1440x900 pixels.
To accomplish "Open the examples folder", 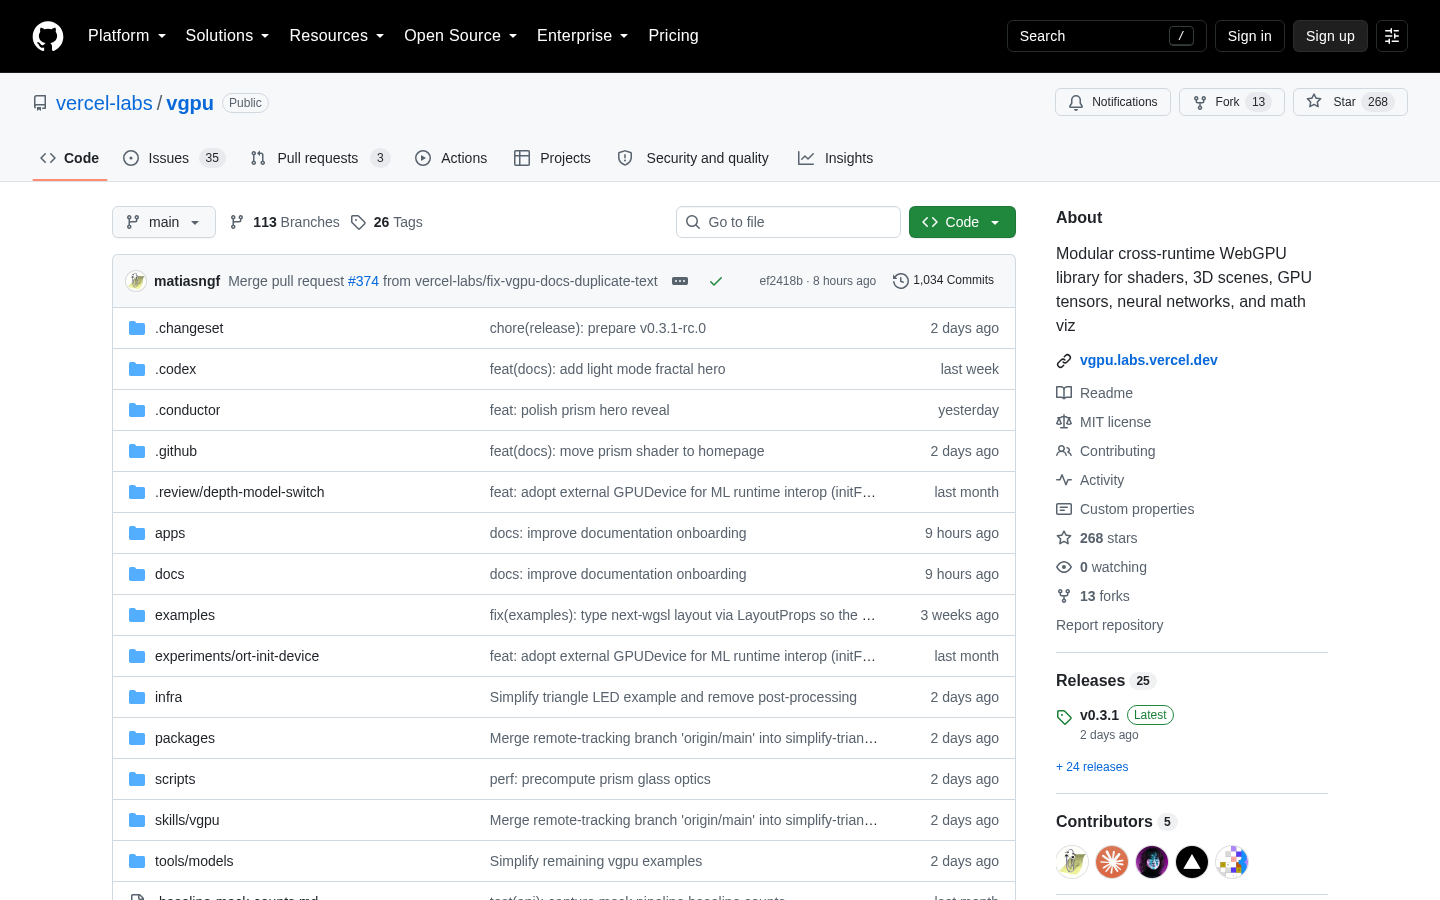I will (x=185, y=615).
